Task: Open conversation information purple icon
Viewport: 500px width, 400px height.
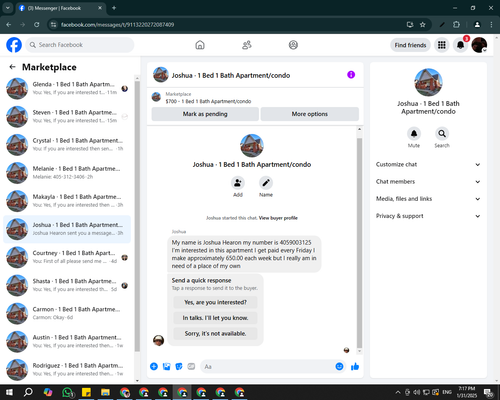Action: 351,75
